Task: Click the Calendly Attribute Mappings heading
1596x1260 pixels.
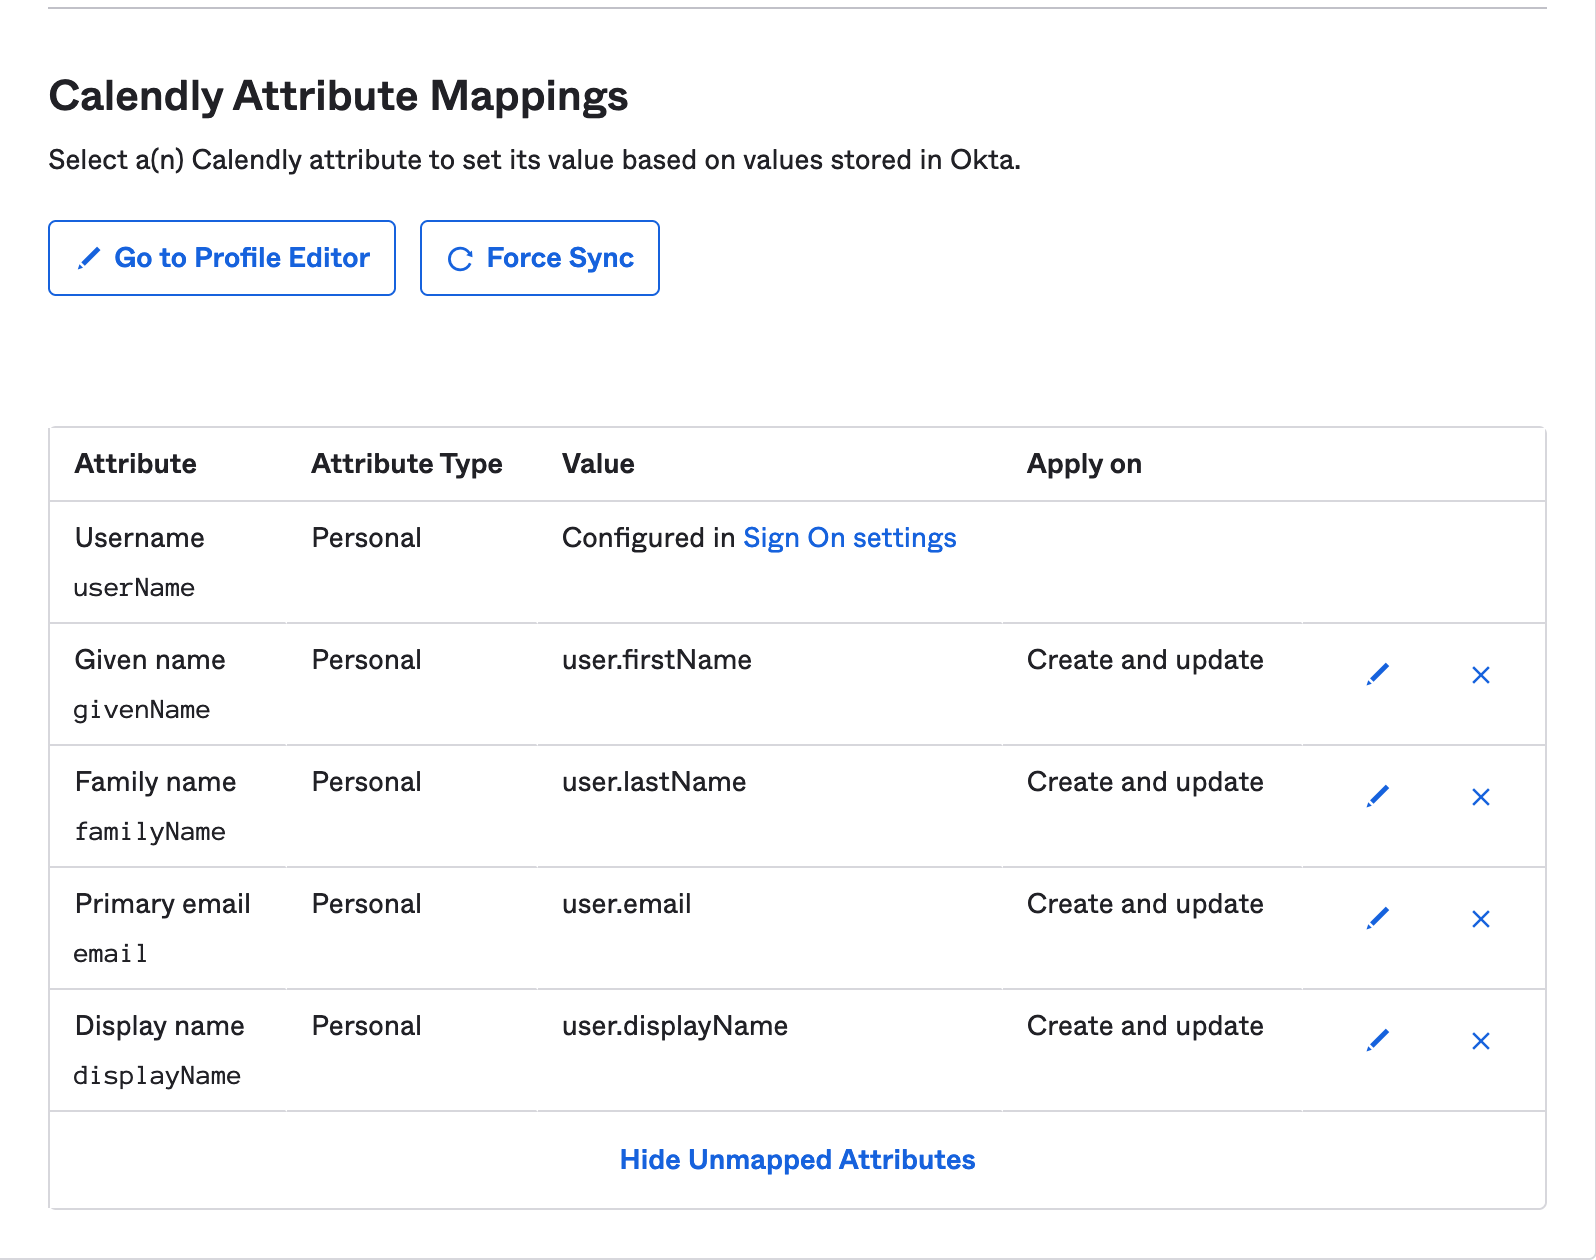Action: pyautogui.click(x=338, y=96)
